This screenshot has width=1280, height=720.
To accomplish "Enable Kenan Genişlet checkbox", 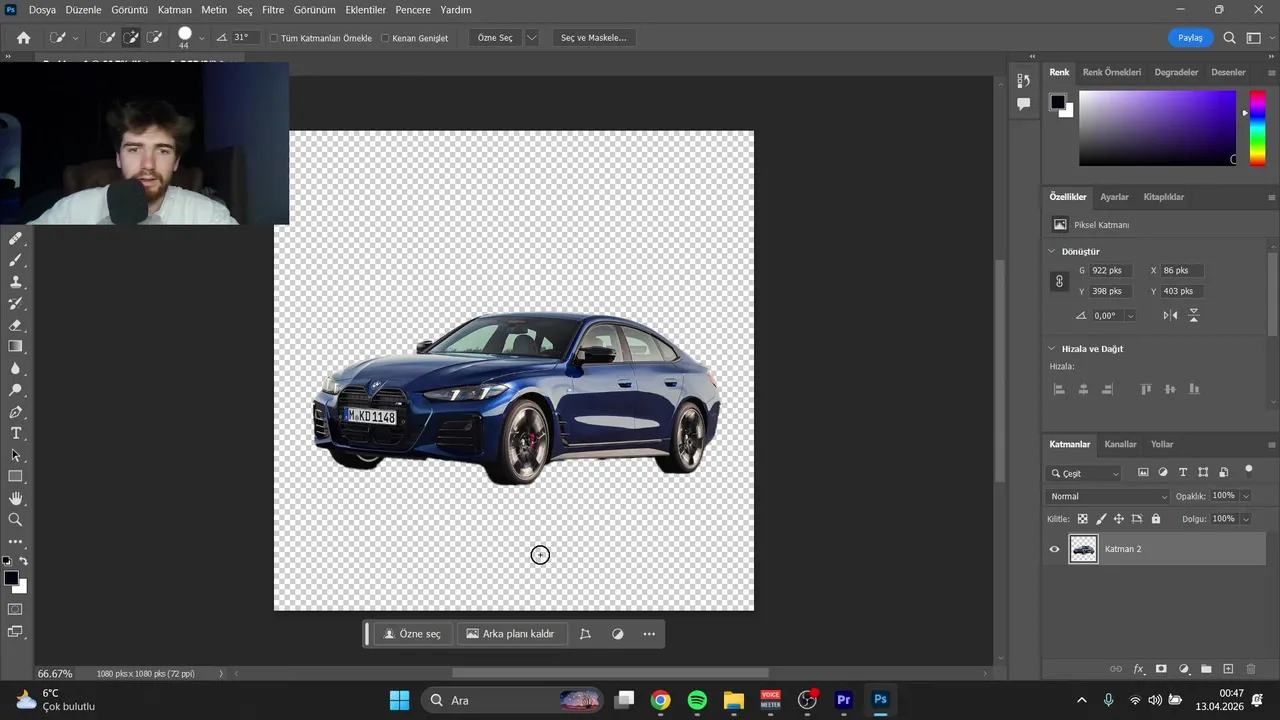I will pos(385,38).
